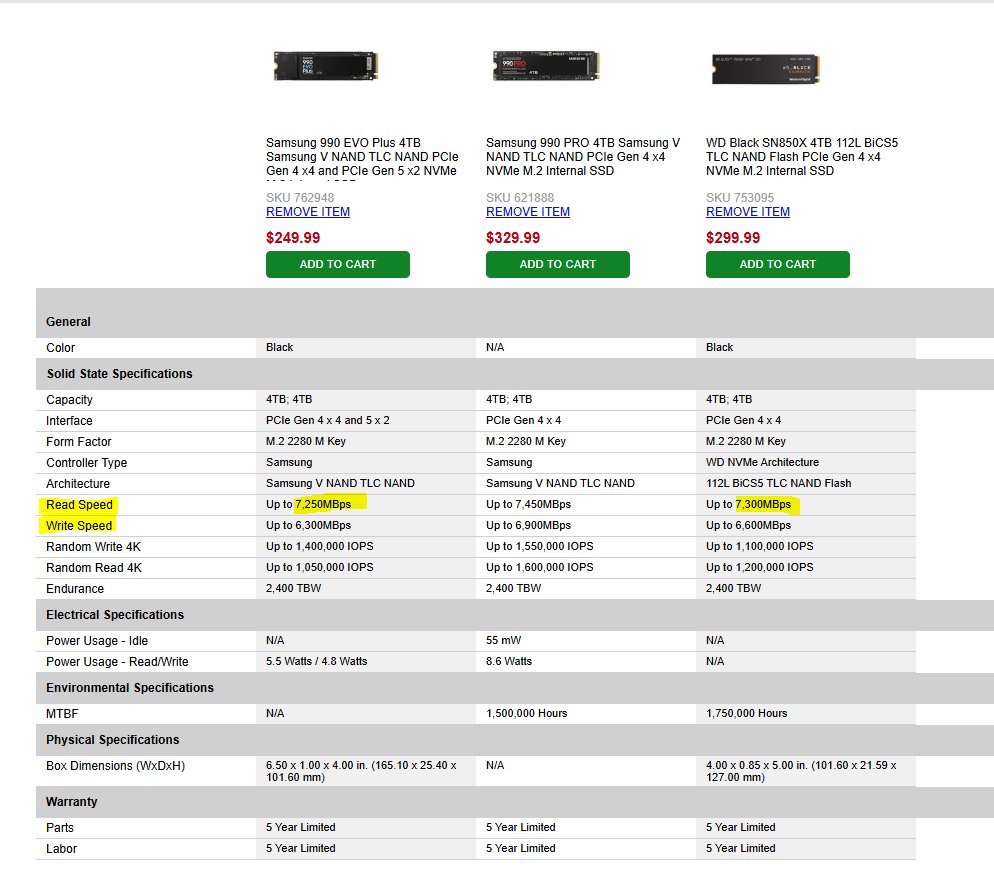Open the Samsung 990 EVO Plus product image
Screen dimensions: 994x871
click(x=326, y=66)
